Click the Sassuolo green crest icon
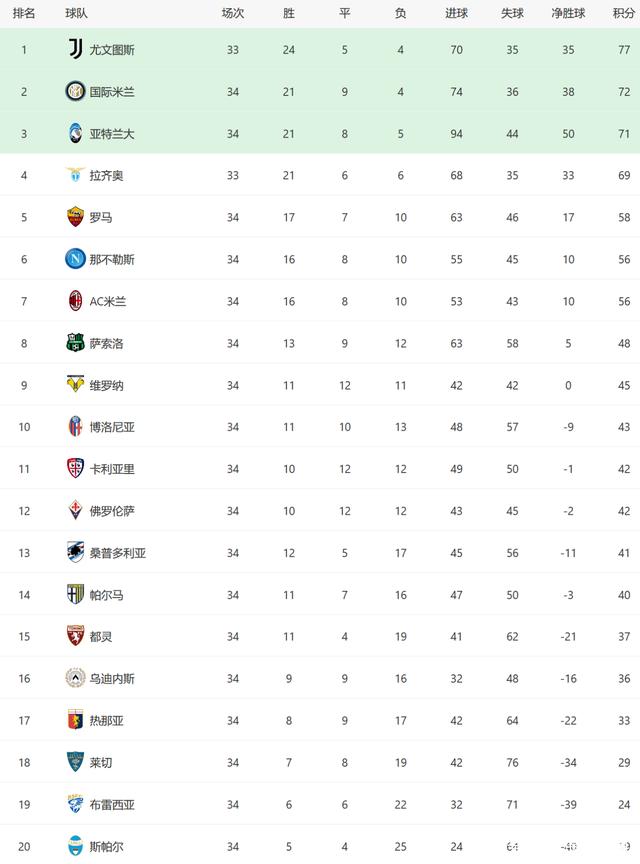This screenshot has height=864, width=640. point(76,343)
